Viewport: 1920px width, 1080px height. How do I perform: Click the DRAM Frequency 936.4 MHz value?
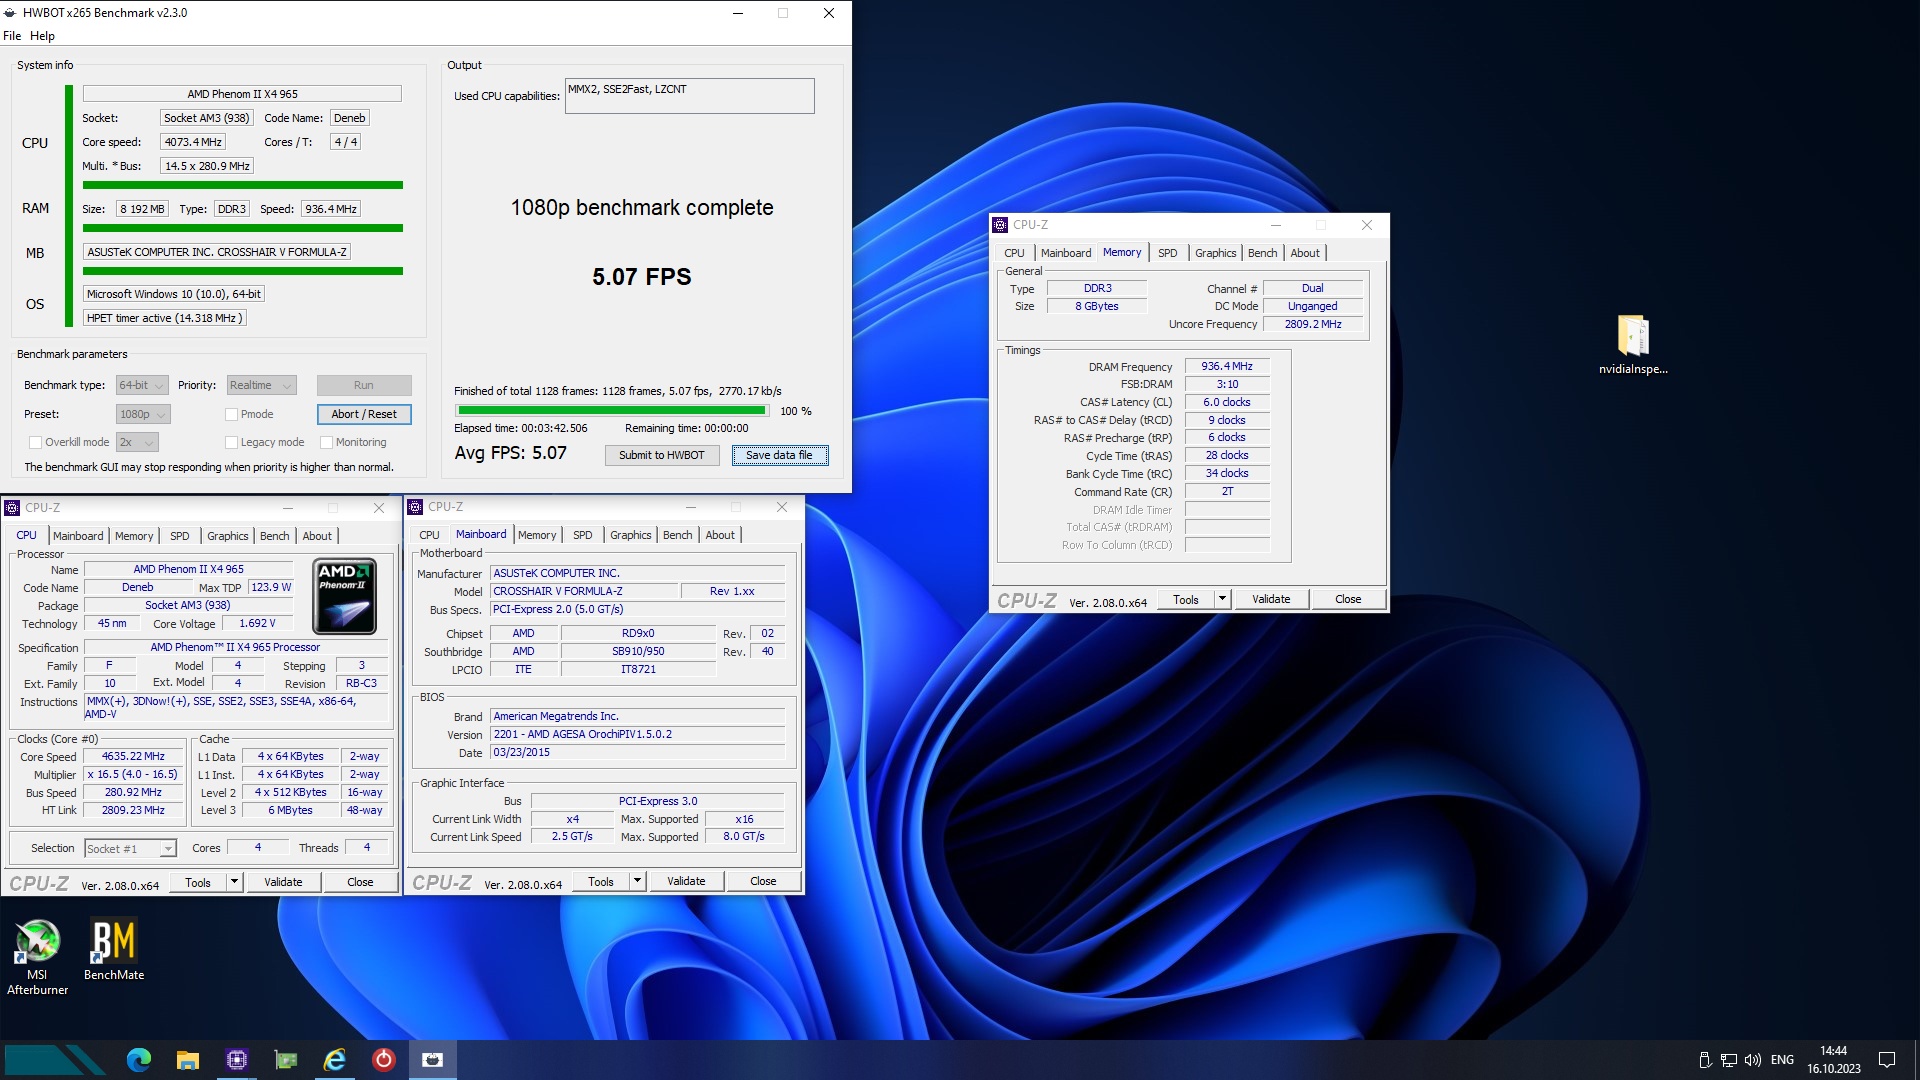point(1227,367)
